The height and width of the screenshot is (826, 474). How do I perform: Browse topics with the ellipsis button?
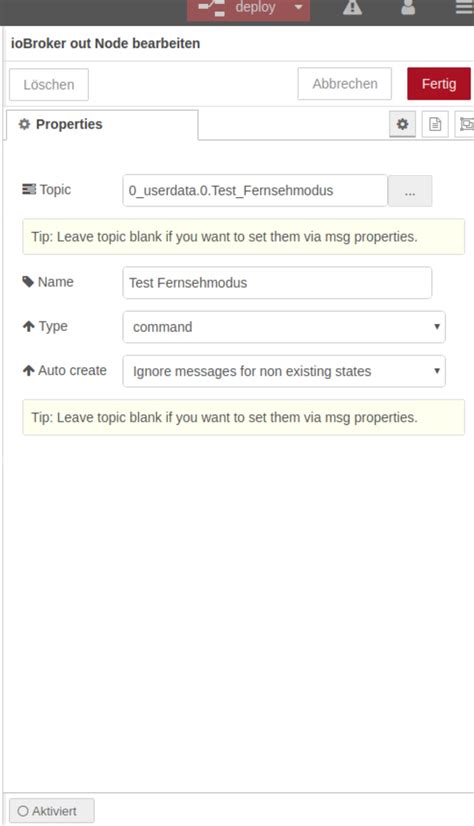(x=410, y=191)
